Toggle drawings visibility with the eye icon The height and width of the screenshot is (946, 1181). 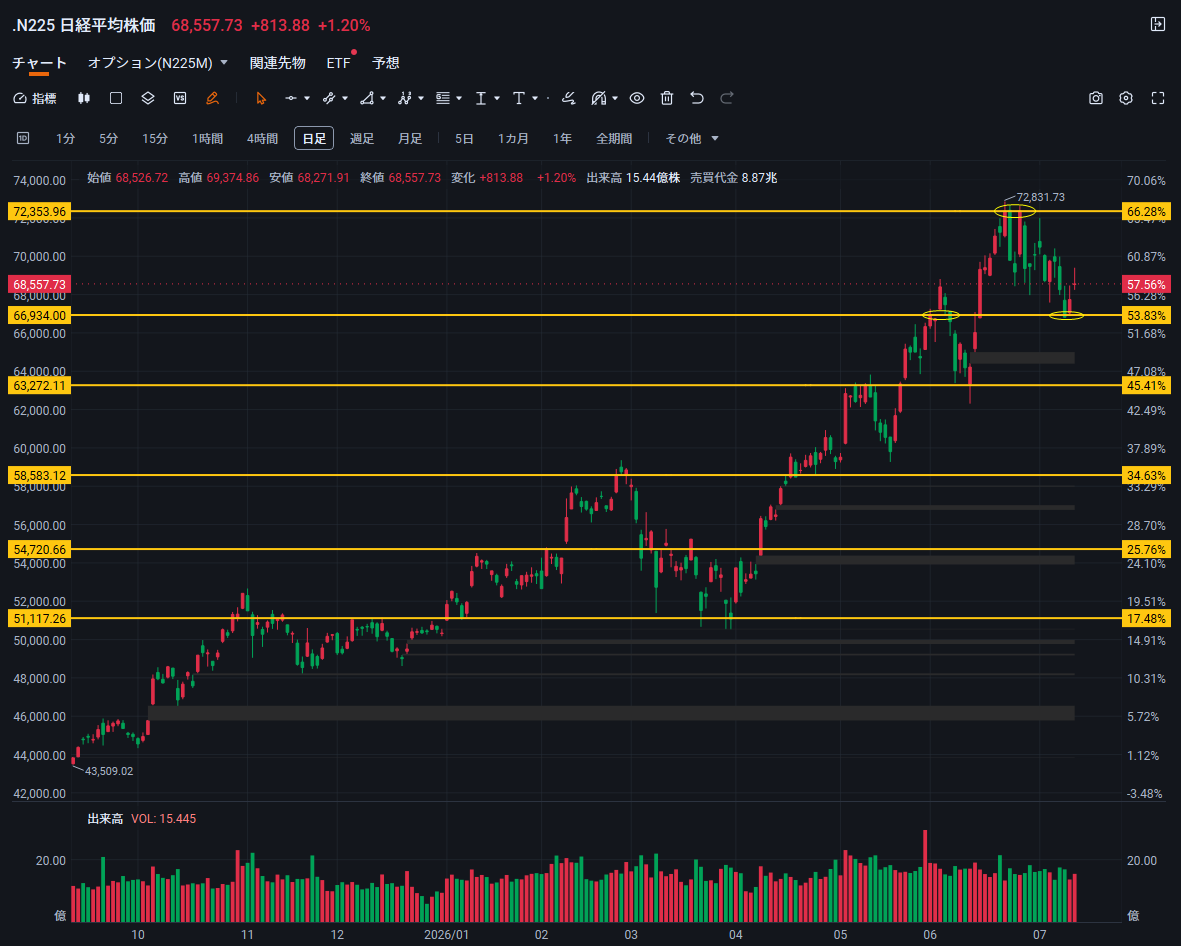click(637, 98)
